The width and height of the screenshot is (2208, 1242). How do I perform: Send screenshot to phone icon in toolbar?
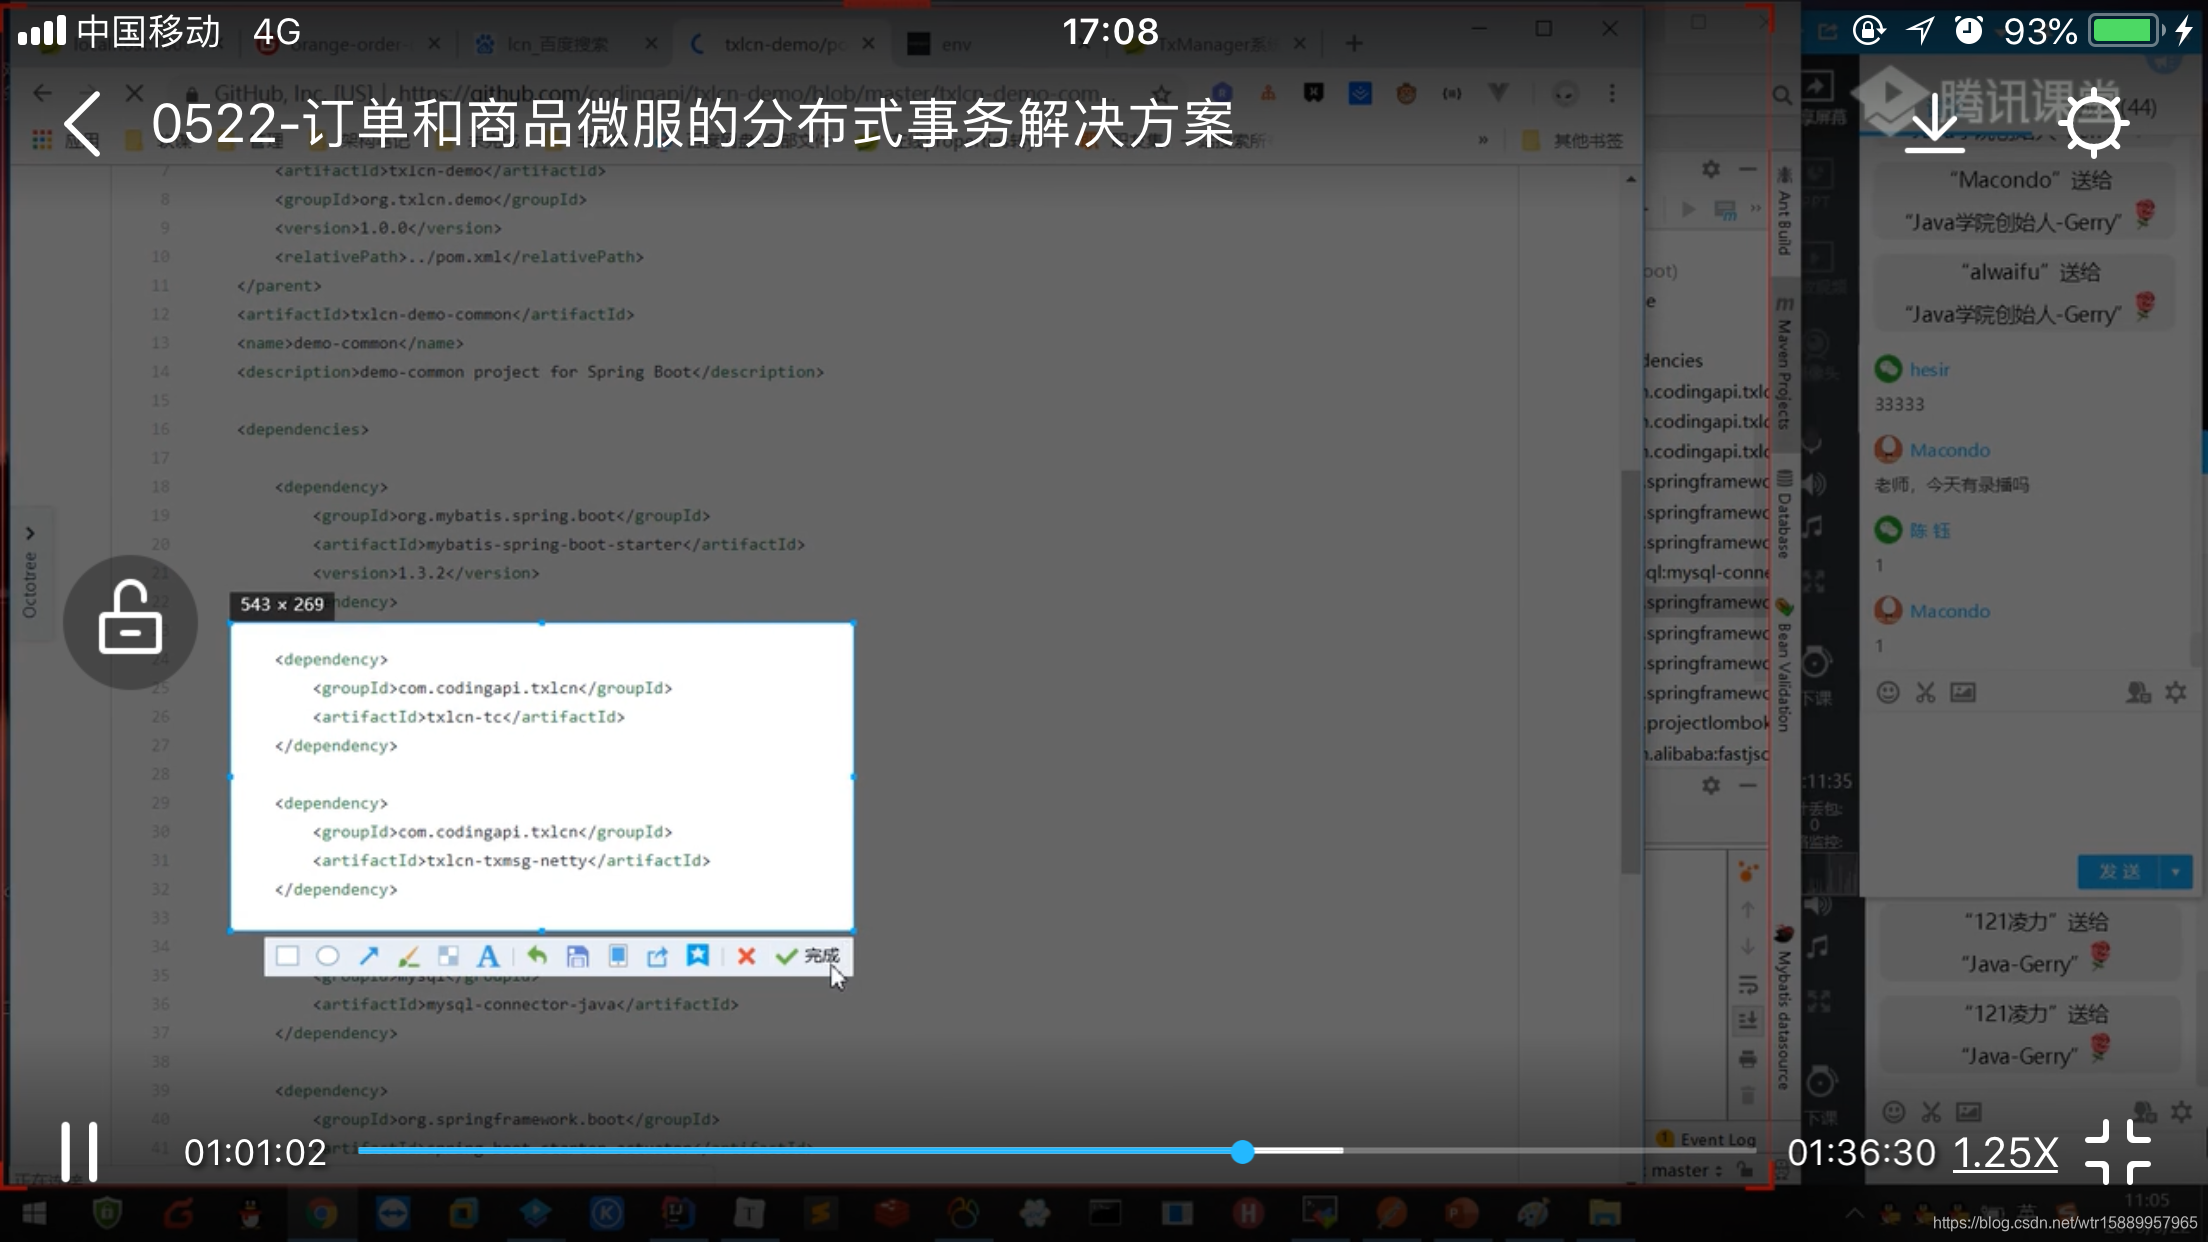click(618, 956)
